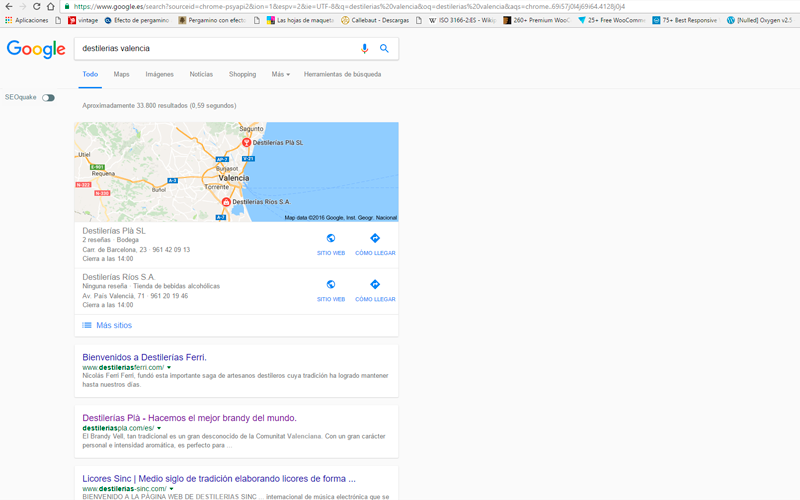
Task: Reload the page with refresh icon
Action: pyautogui.click(x=36, y=6)
